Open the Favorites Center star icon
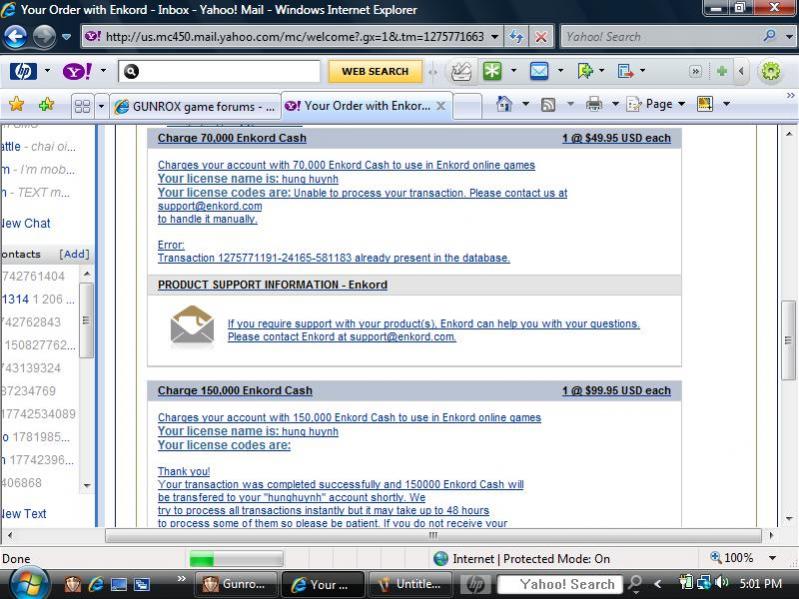This screenshot has height=599, width=799. coord(17,104)
